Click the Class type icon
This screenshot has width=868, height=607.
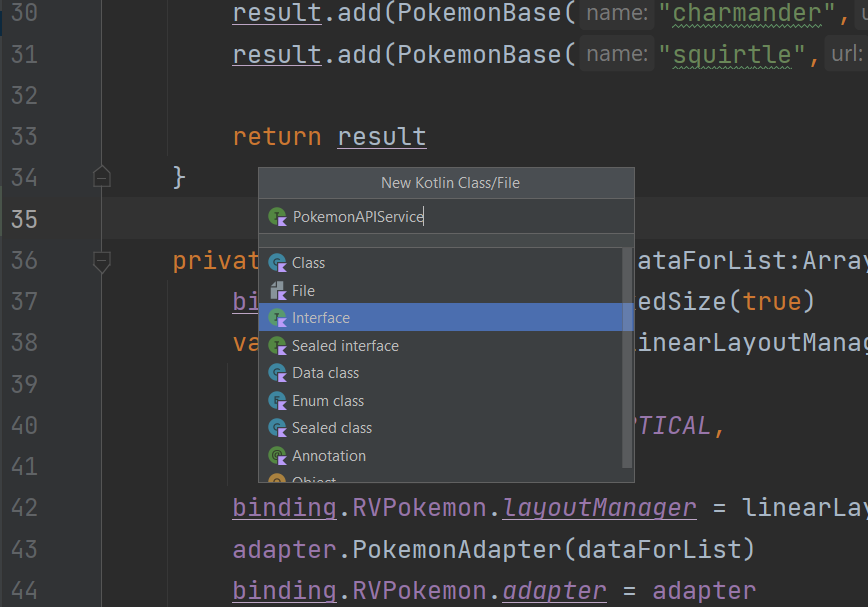pyautogui.click(x=277, y=263)
